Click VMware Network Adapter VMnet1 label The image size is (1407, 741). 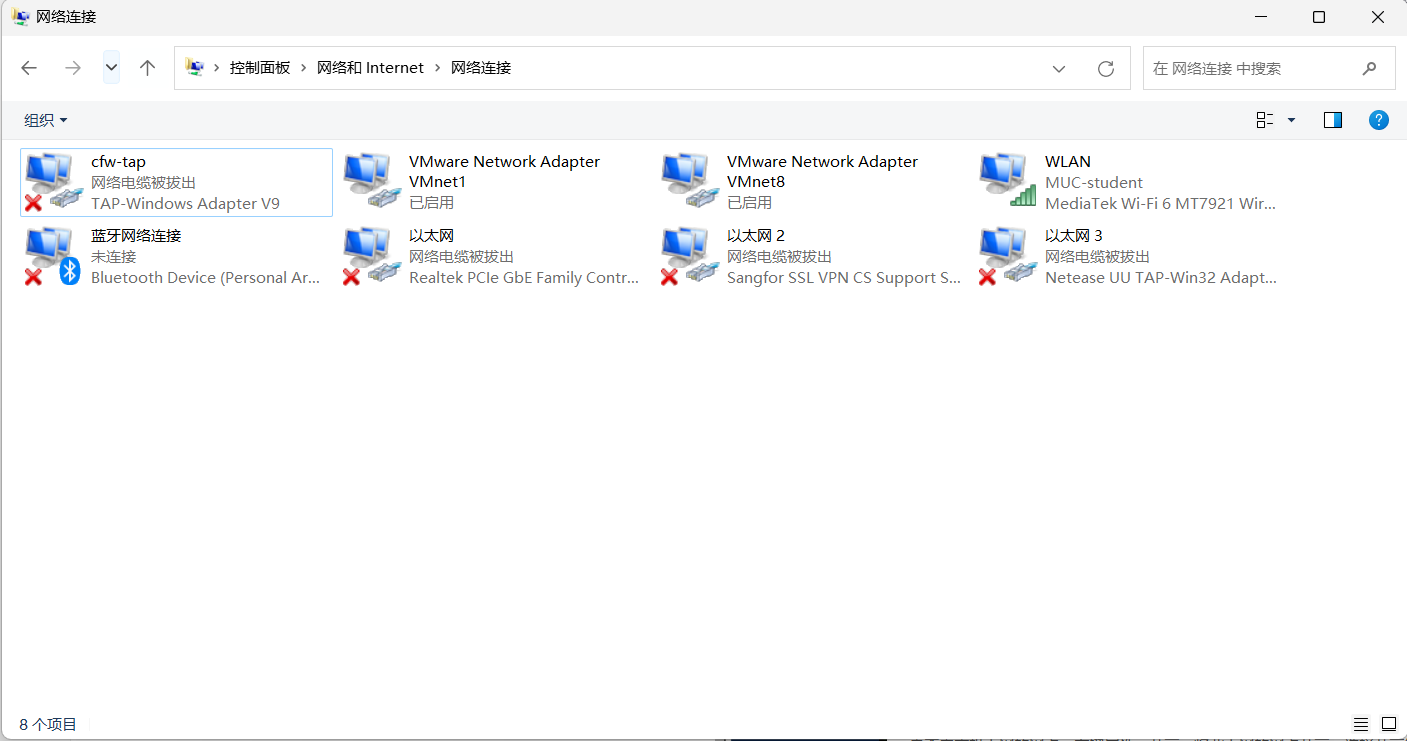pyautogui.click(x=504, y=172)
